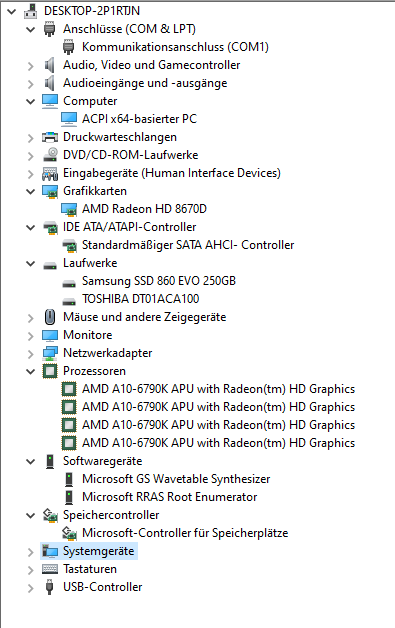Viewport: 395px width, 628px height.
Task: Select the Eingabegeräte (Human Interface Devices) label
Action: click(172, 173)
